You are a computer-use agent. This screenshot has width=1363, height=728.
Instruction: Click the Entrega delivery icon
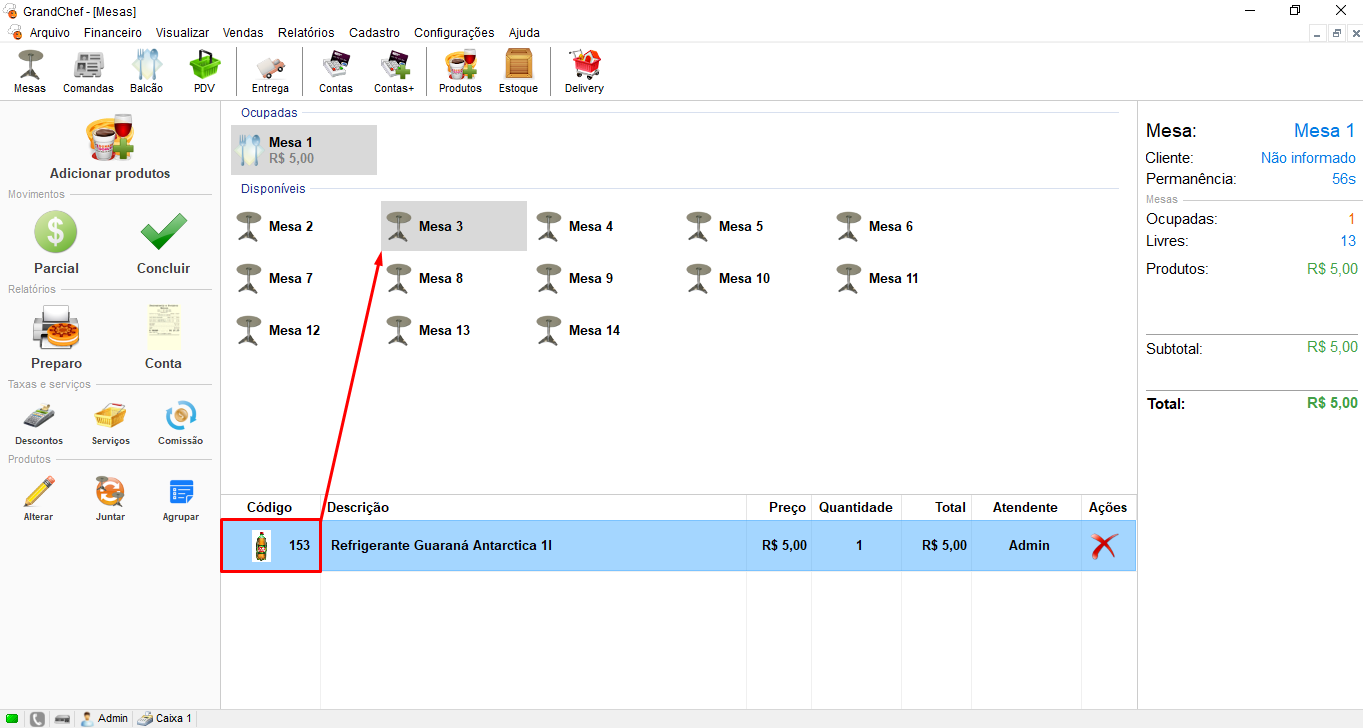(270, 71)
